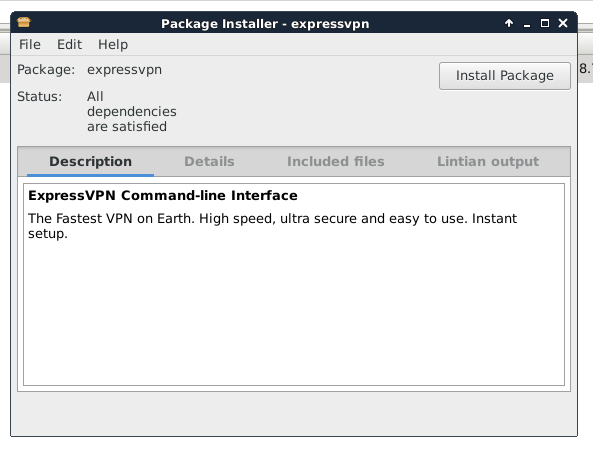Screen dimensions: 593x452
Task: Switch to the Included files tab
Action: click(335, 162)
